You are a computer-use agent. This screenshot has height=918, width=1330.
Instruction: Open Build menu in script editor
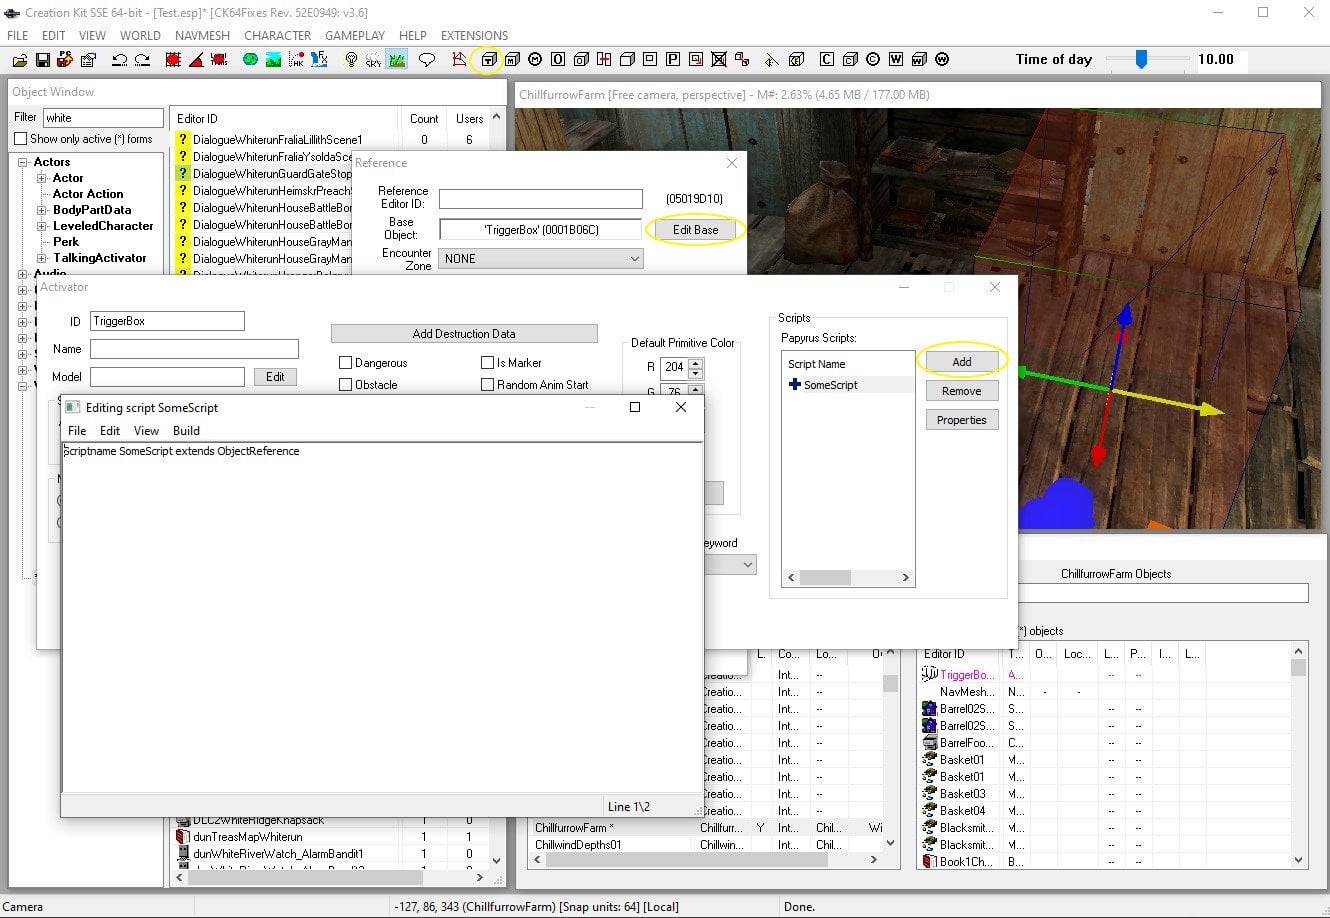[187, 431]
